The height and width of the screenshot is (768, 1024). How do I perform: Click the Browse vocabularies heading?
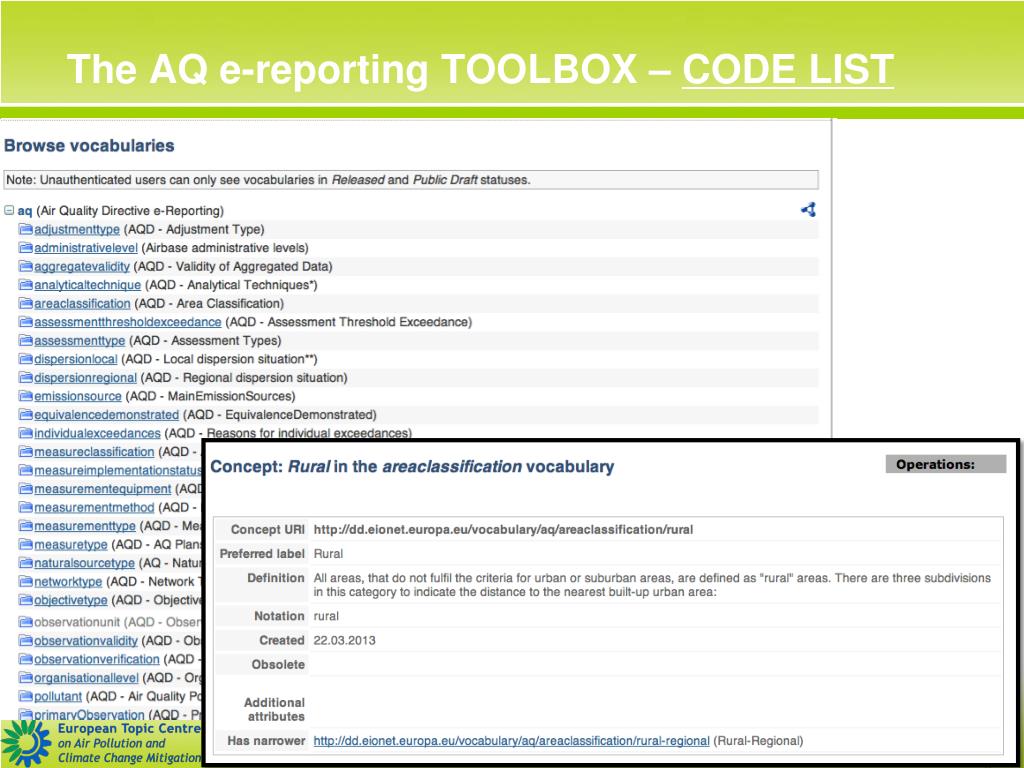click(x=89, y=146)
